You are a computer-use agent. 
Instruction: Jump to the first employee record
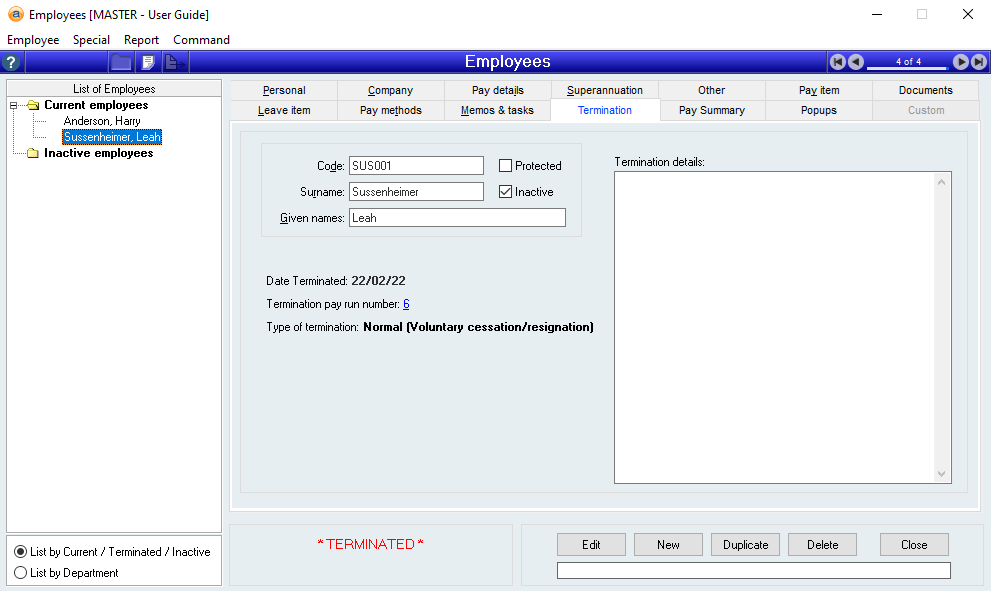pyautogui.click(x=838, y=62)
